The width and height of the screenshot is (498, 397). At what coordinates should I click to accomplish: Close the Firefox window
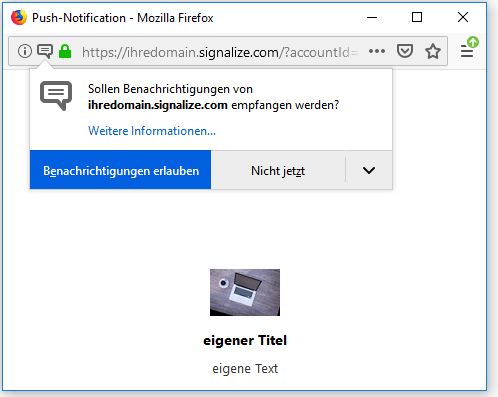pos(463,17)
